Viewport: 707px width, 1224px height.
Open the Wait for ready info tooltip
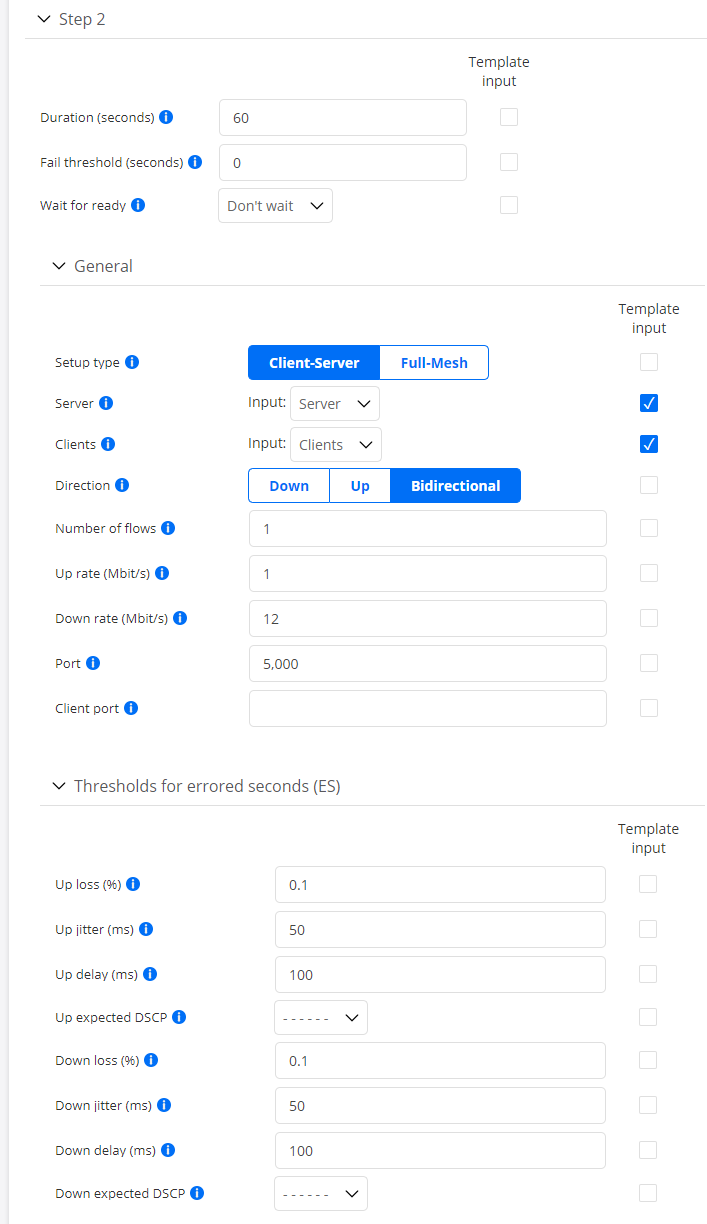[x=139, y=205]
